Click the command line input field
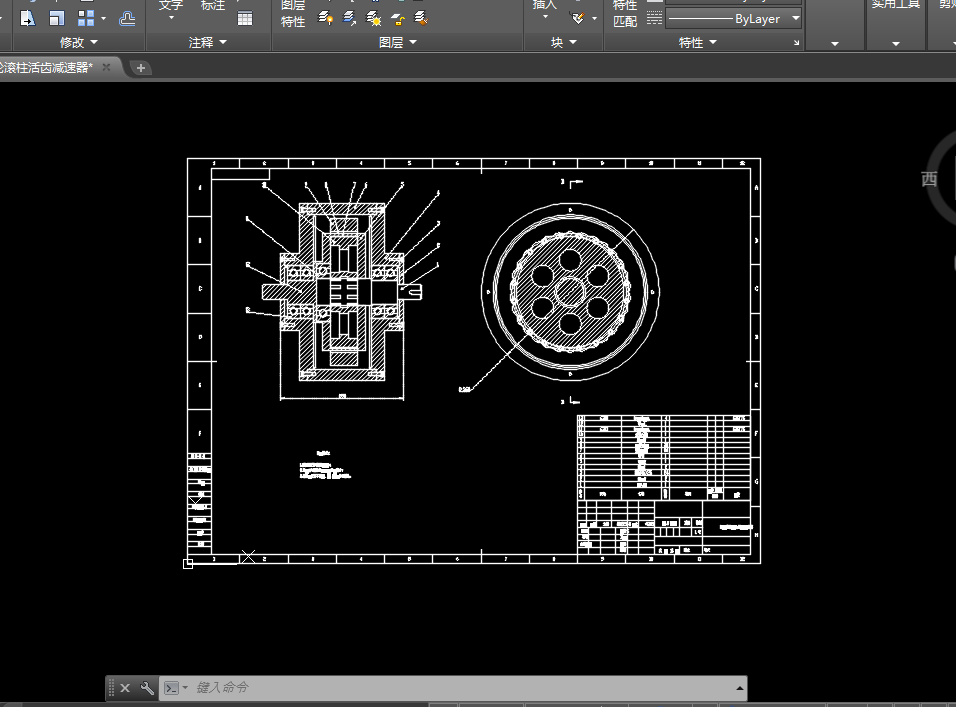The image size is (956, 707). click(463, 687)
